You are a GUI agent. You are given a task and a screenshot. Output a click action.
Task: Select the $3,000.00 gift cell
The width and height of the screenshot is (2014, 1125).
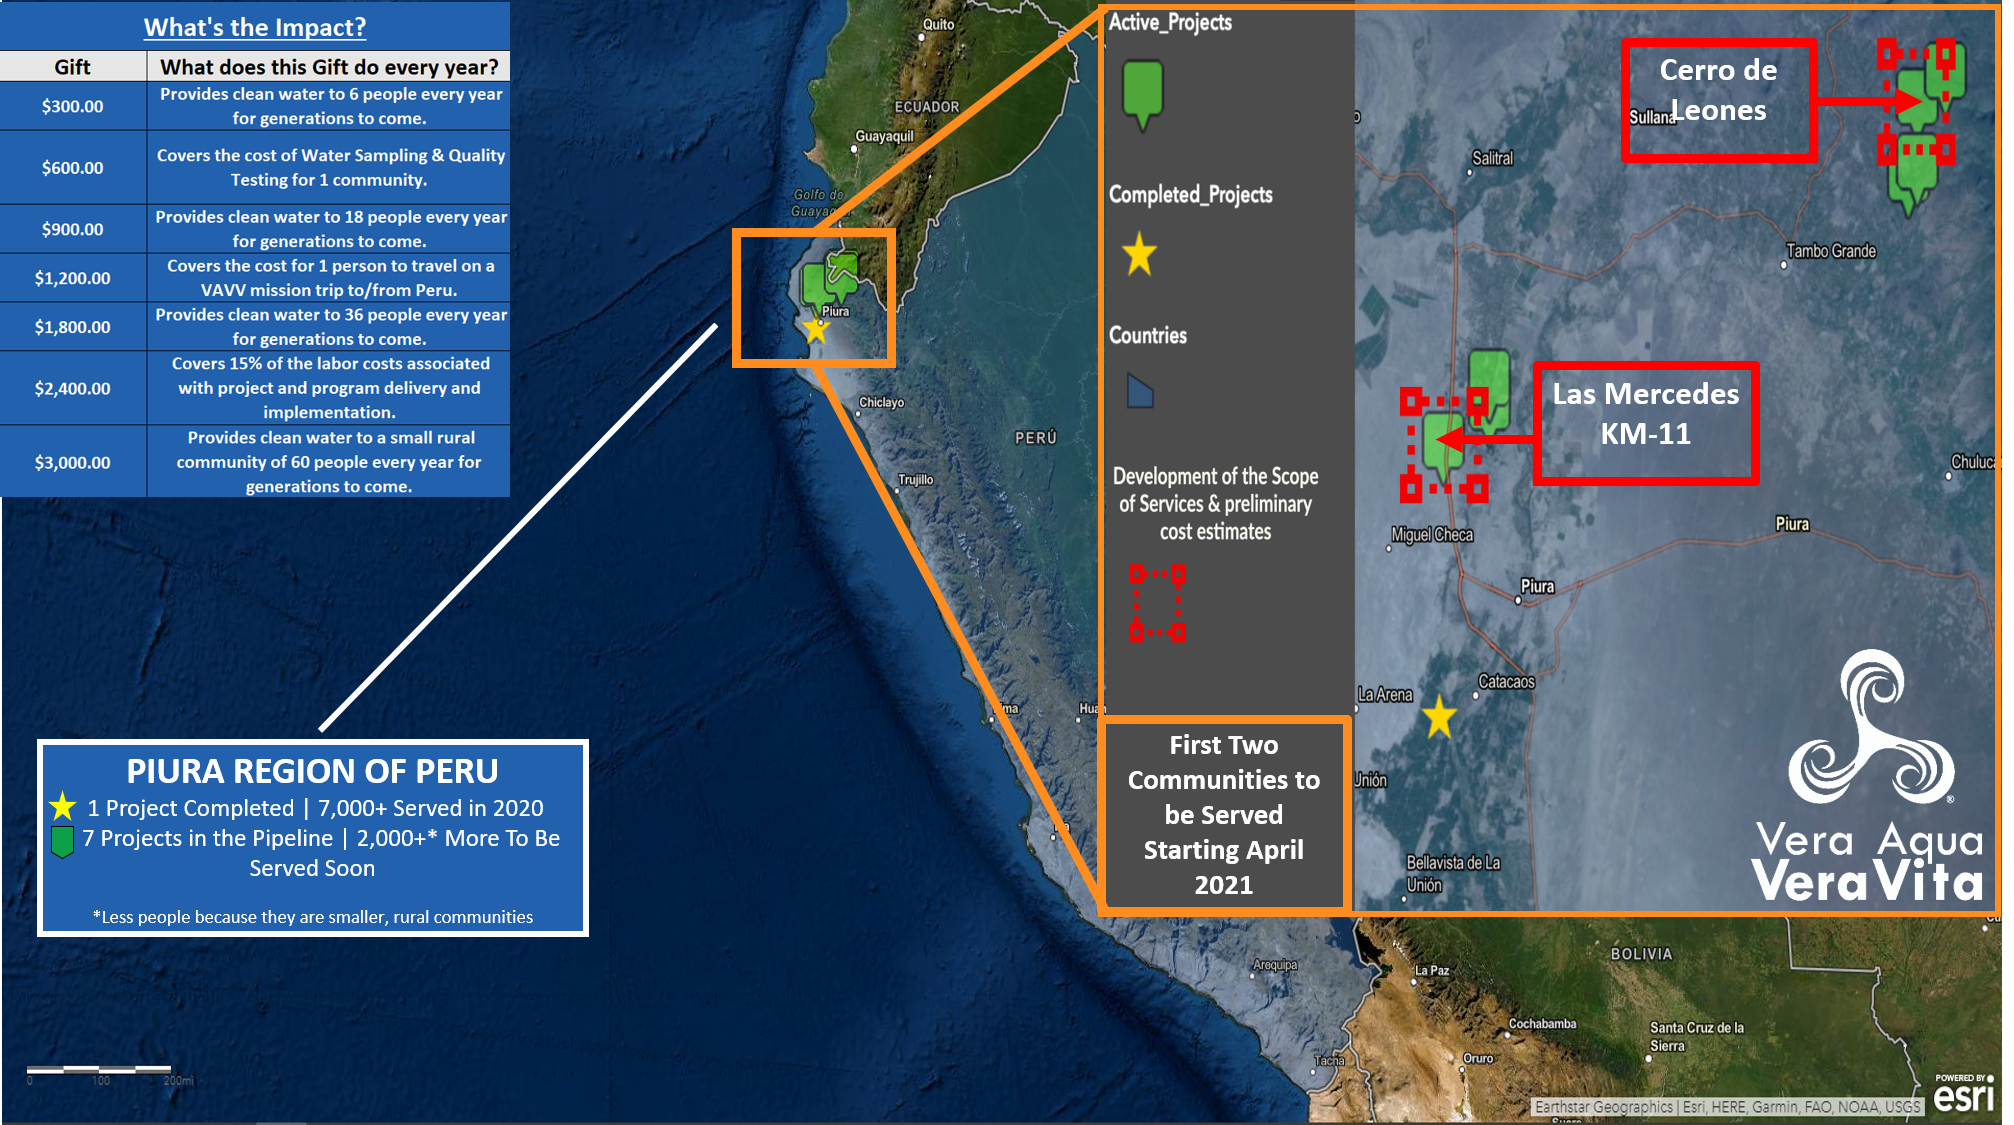pyautogui.click(x=72, y=462)
